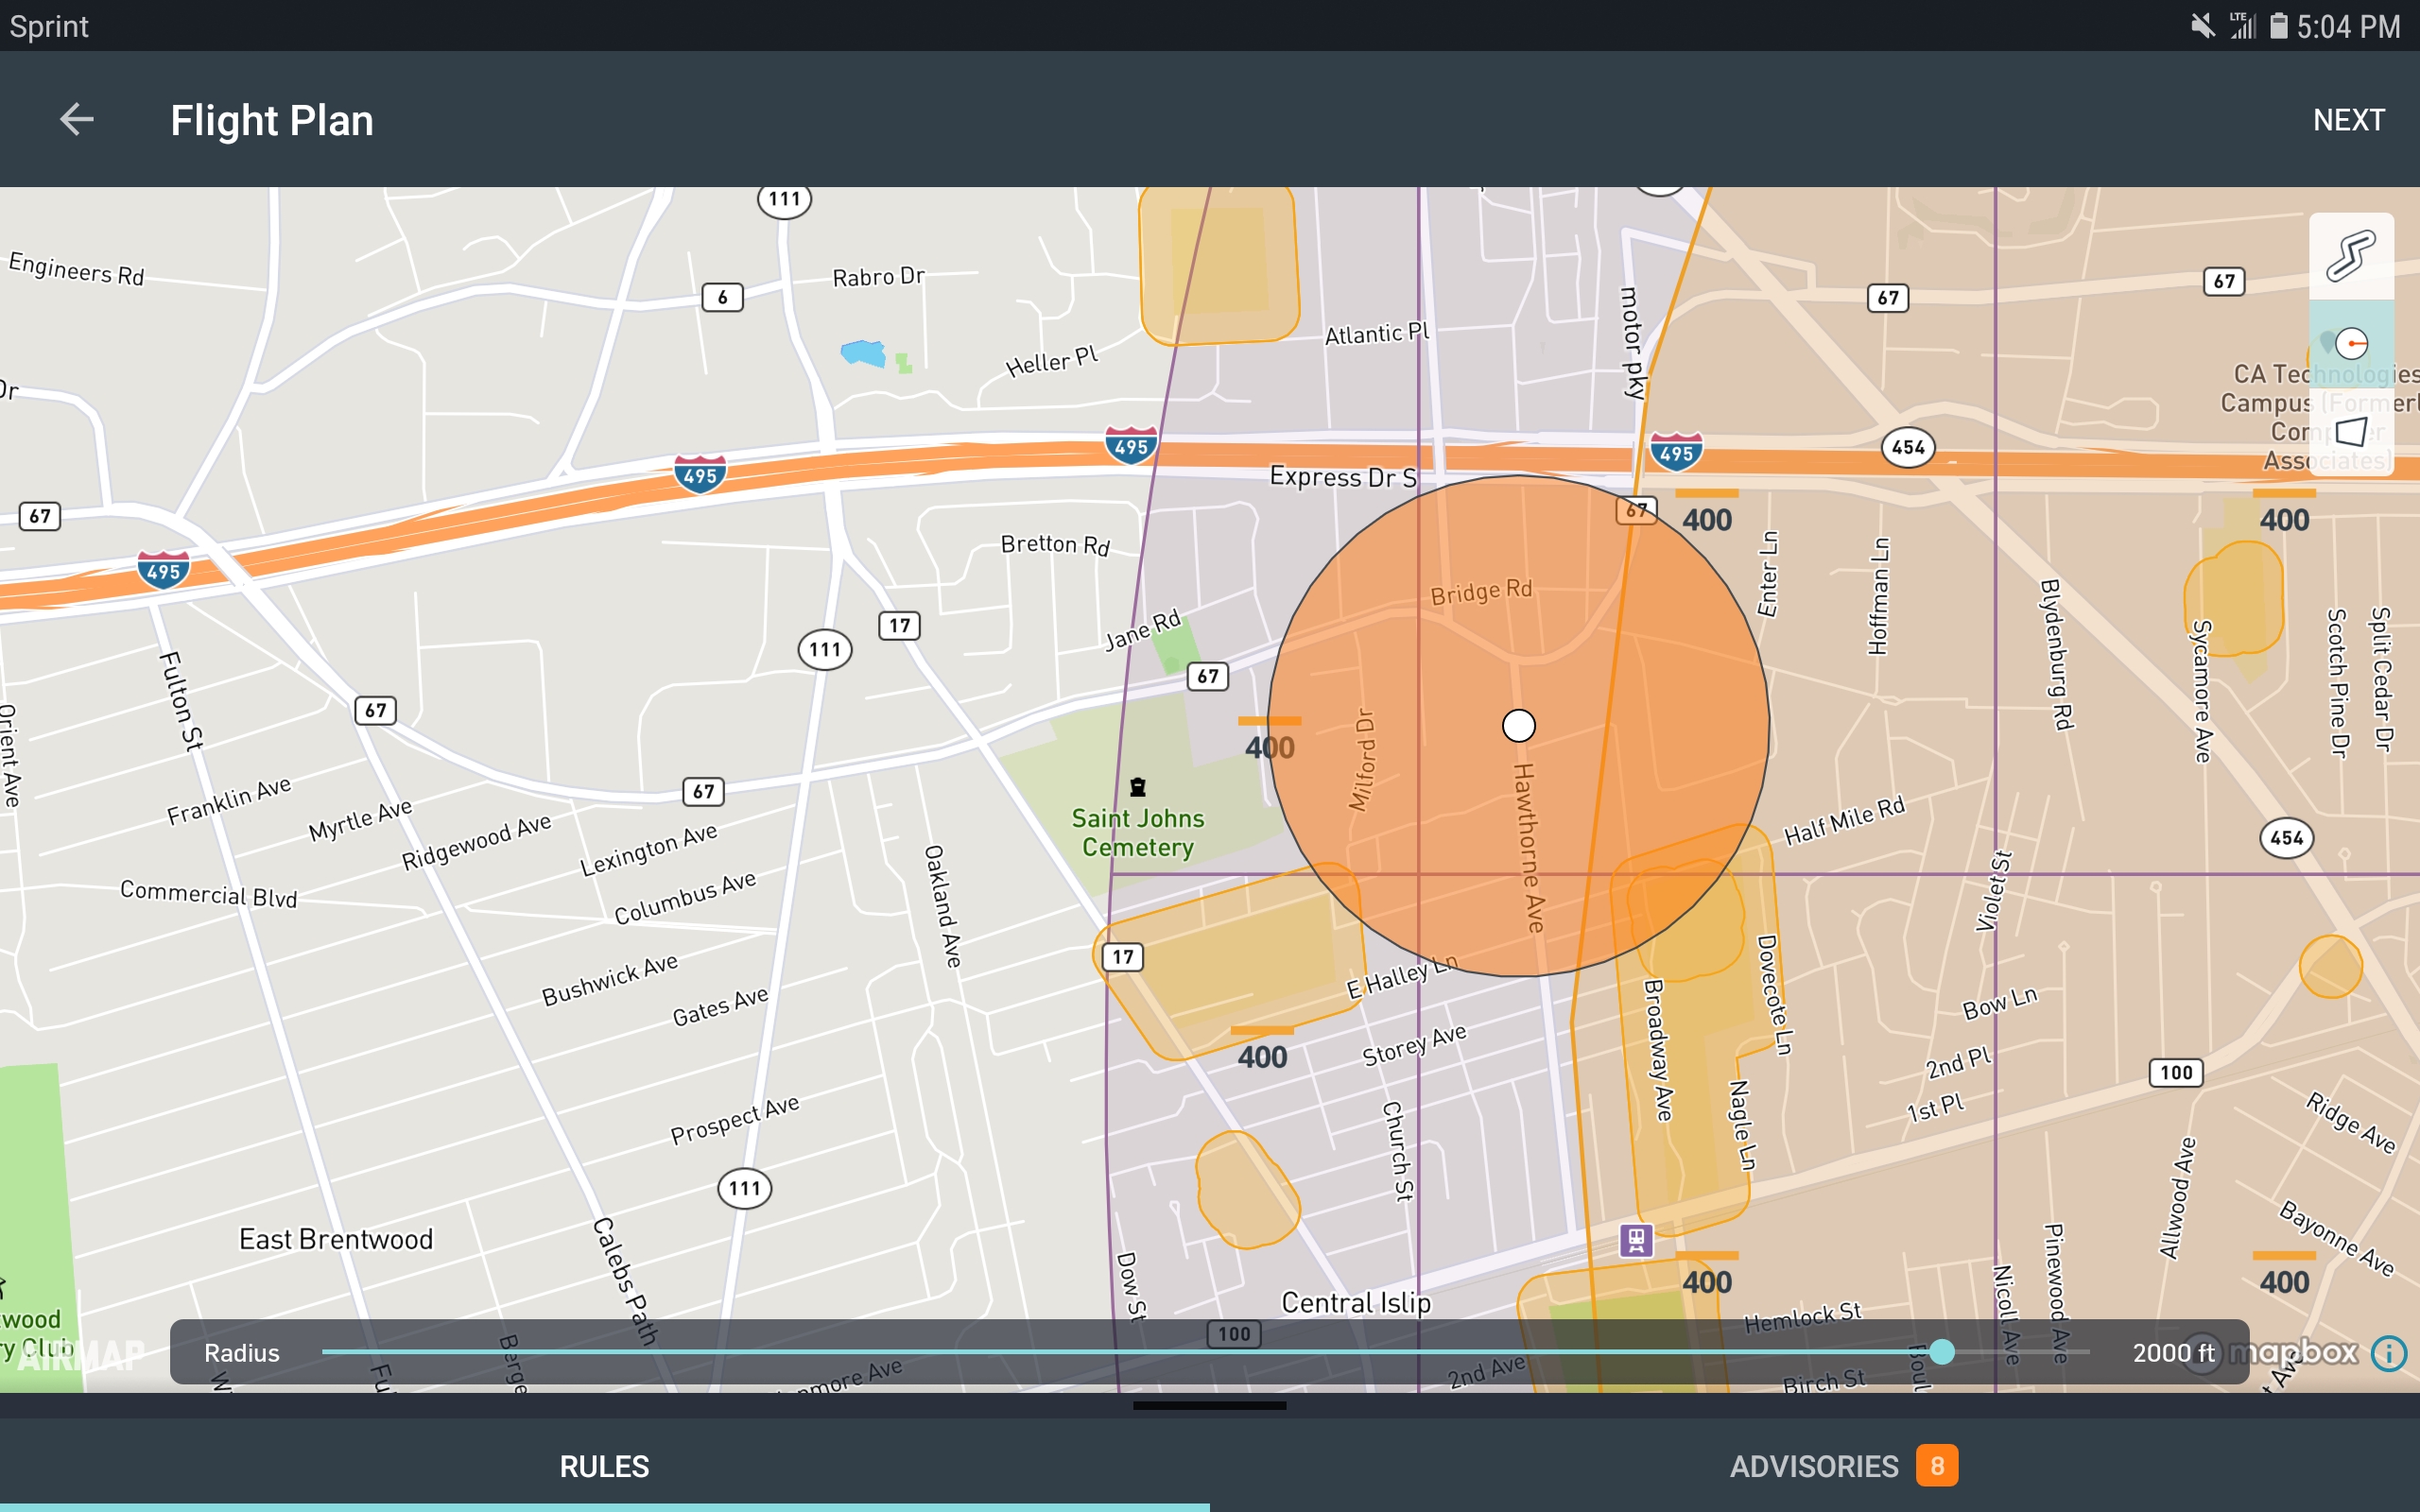Tap the East Brentwood map label
Screen dimensions: 2420x1512
point(336,1239)
